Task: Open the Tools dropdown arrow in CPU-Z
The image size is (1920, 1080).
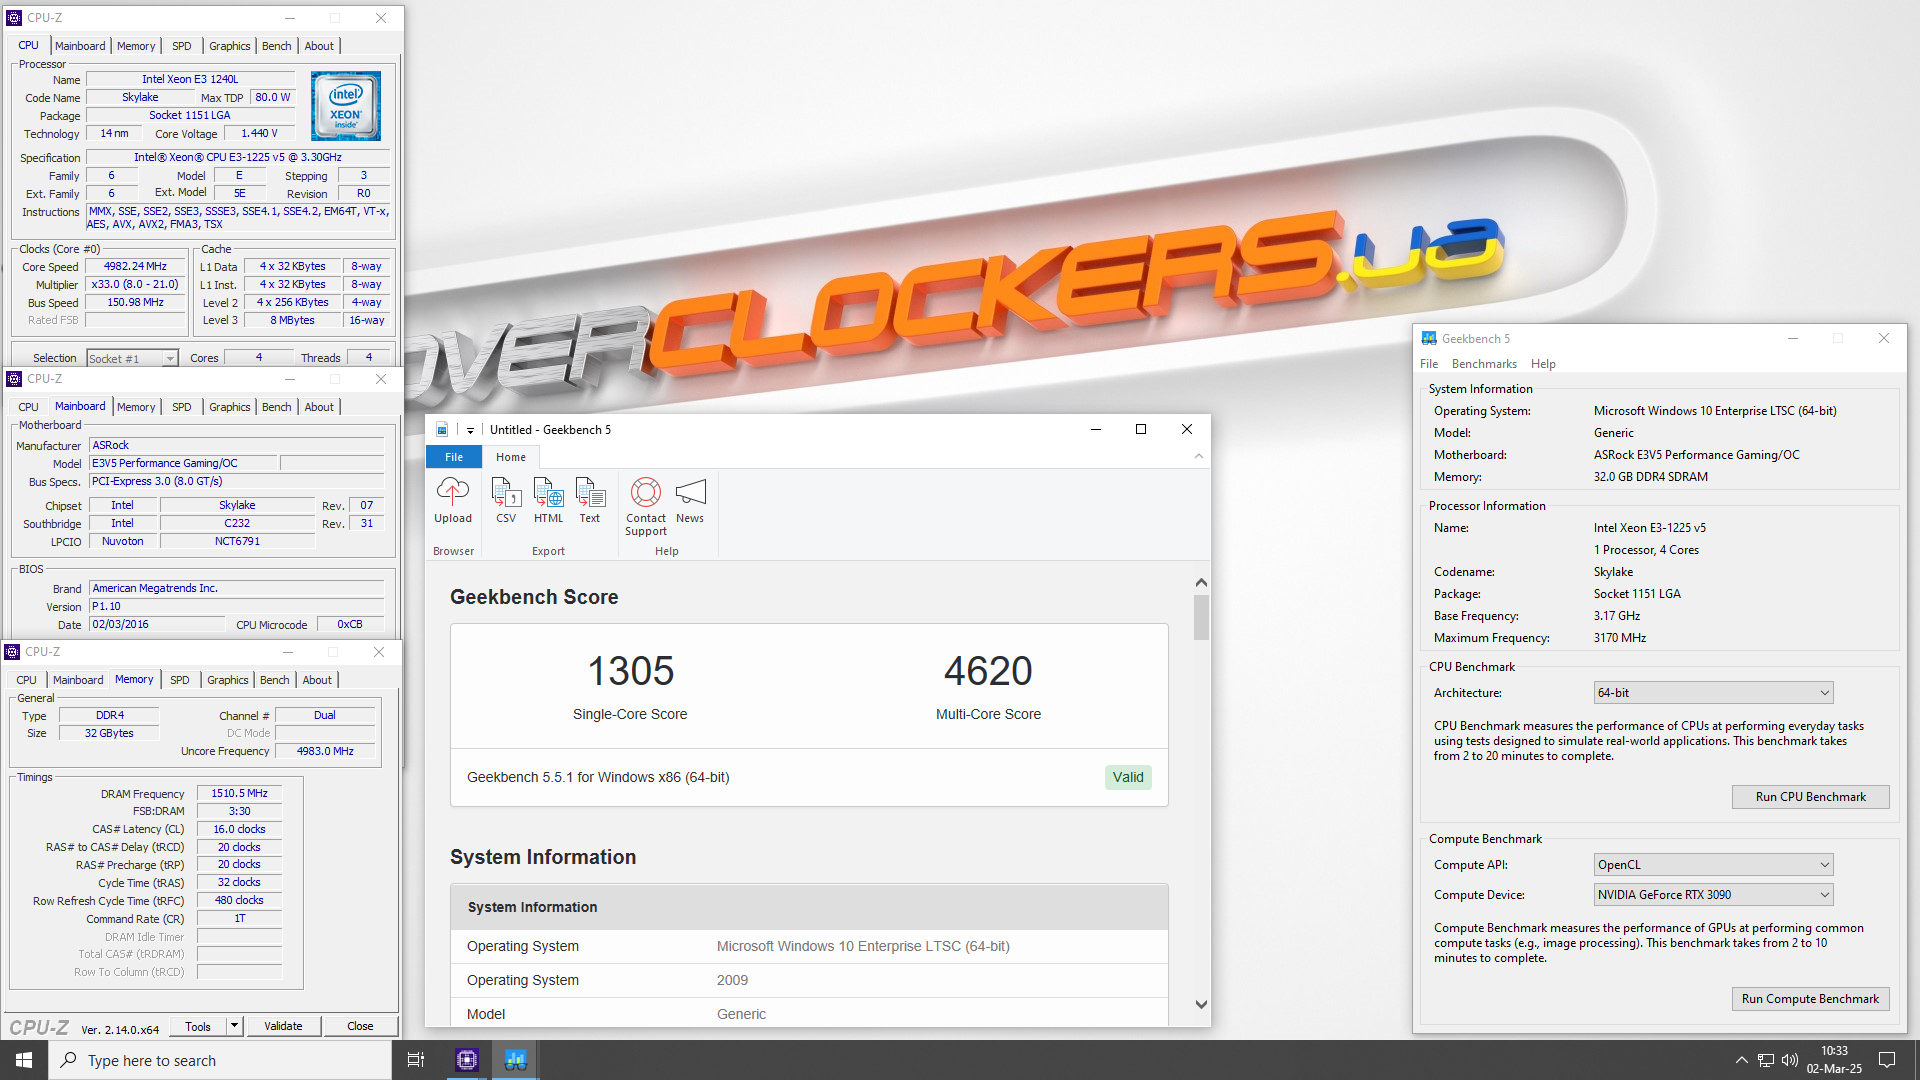Action: 234,1026
